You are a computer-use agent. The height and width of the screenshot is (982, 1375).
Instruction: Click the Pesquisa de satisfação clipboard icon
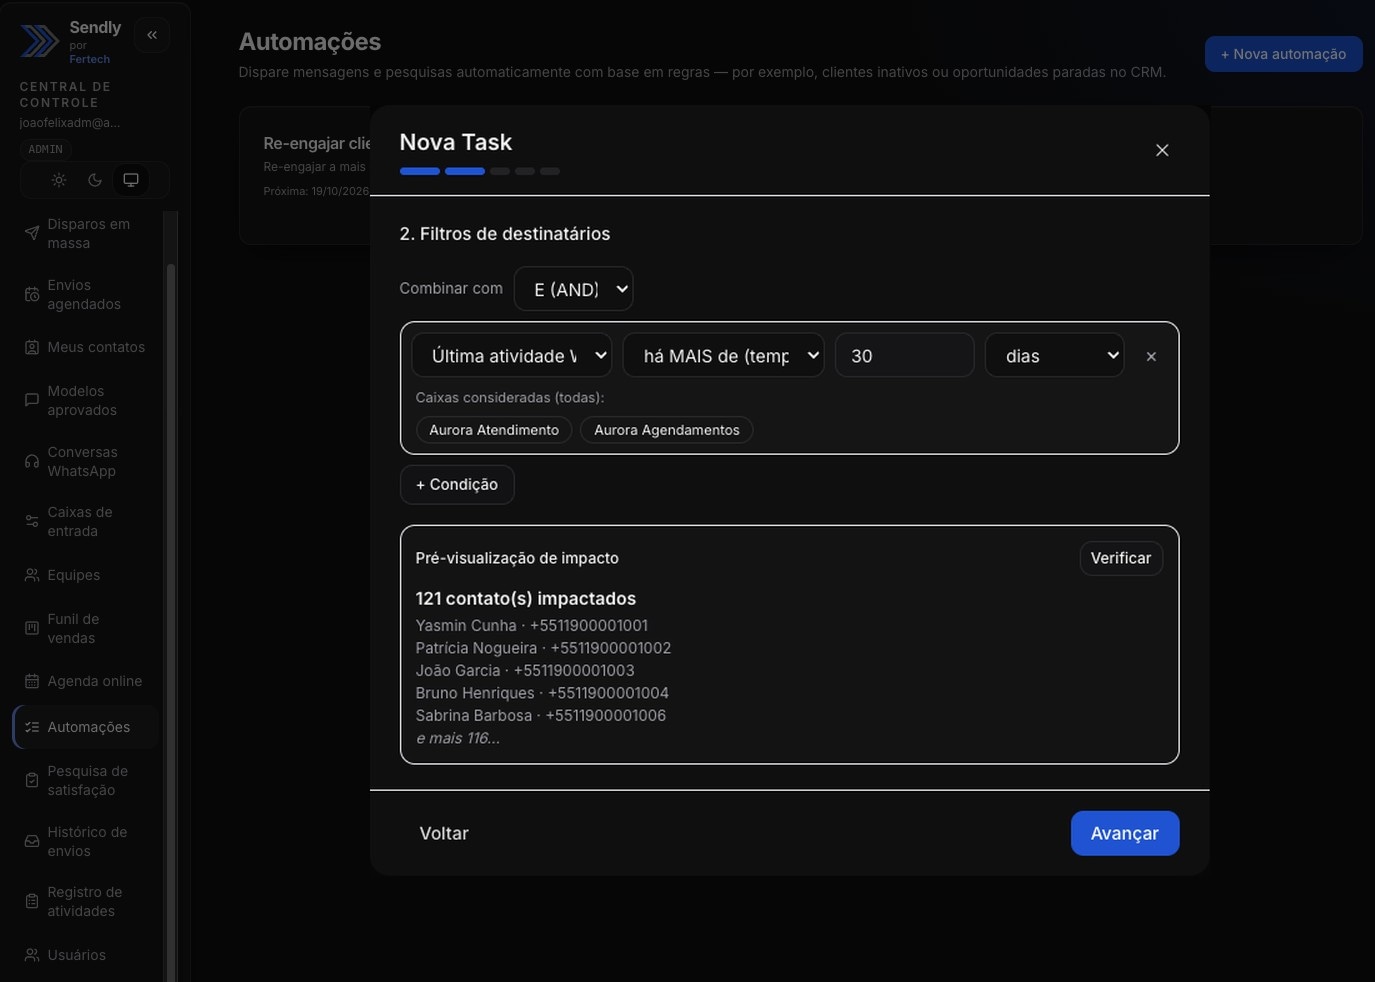coord(32,780)
